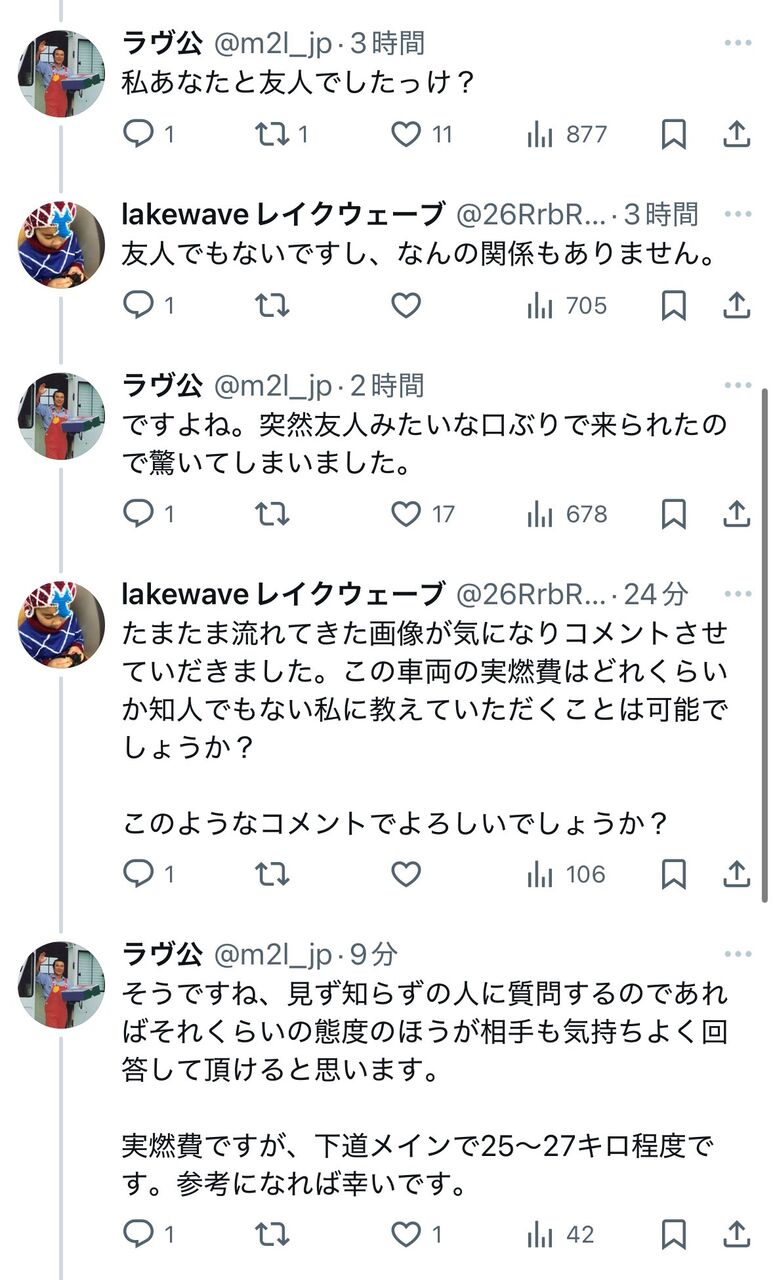Open more options on first ラヴ公 tweet
The width and height of the screenshot is (773, 1280).
[x=737, y=43]
